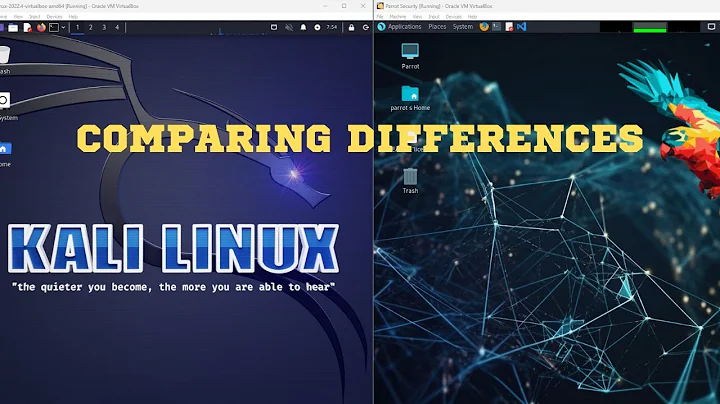Image resolution: width=720 pixels, height=404 pixels.
Task: Open notifications bell in Kali panel
Action: point(303,28)
